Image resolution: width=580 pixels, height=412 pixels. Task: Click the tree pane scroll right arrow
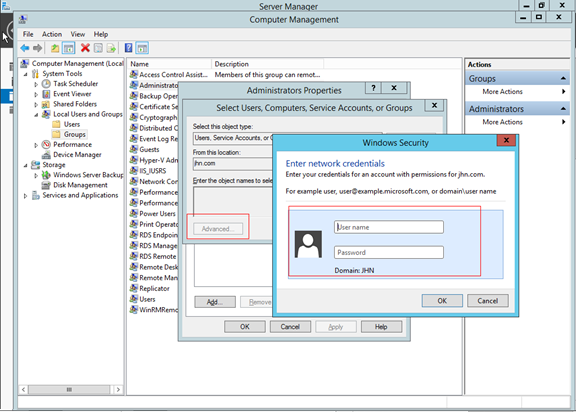tap(118, 389)
